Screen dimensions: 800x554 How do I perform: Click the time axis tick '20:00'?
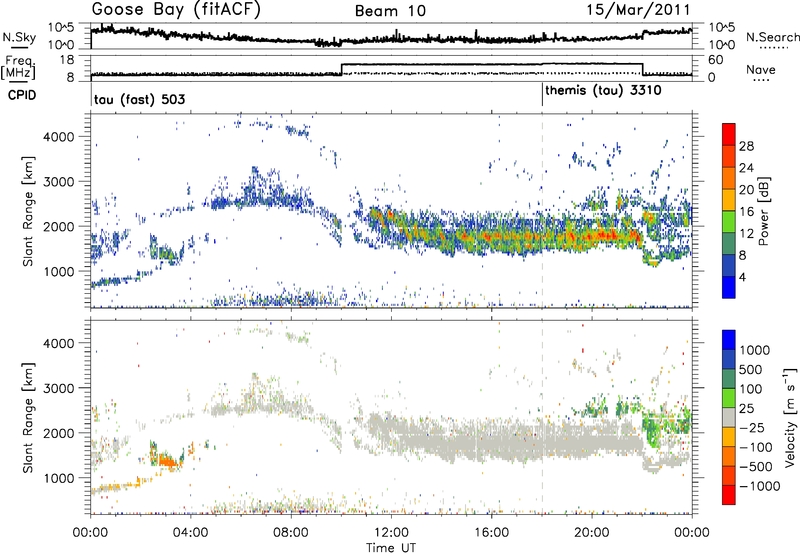(x=592, y=533)
